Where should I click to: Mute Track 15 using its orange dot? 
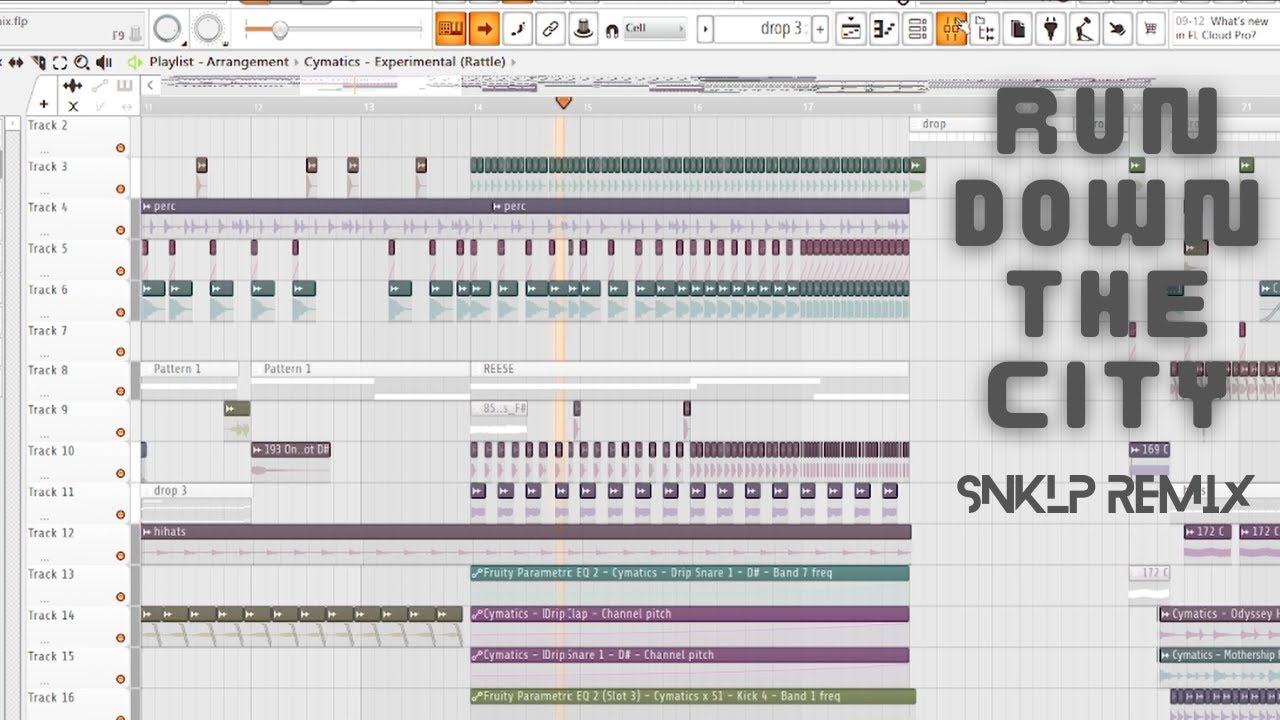[x=120, y=679]
